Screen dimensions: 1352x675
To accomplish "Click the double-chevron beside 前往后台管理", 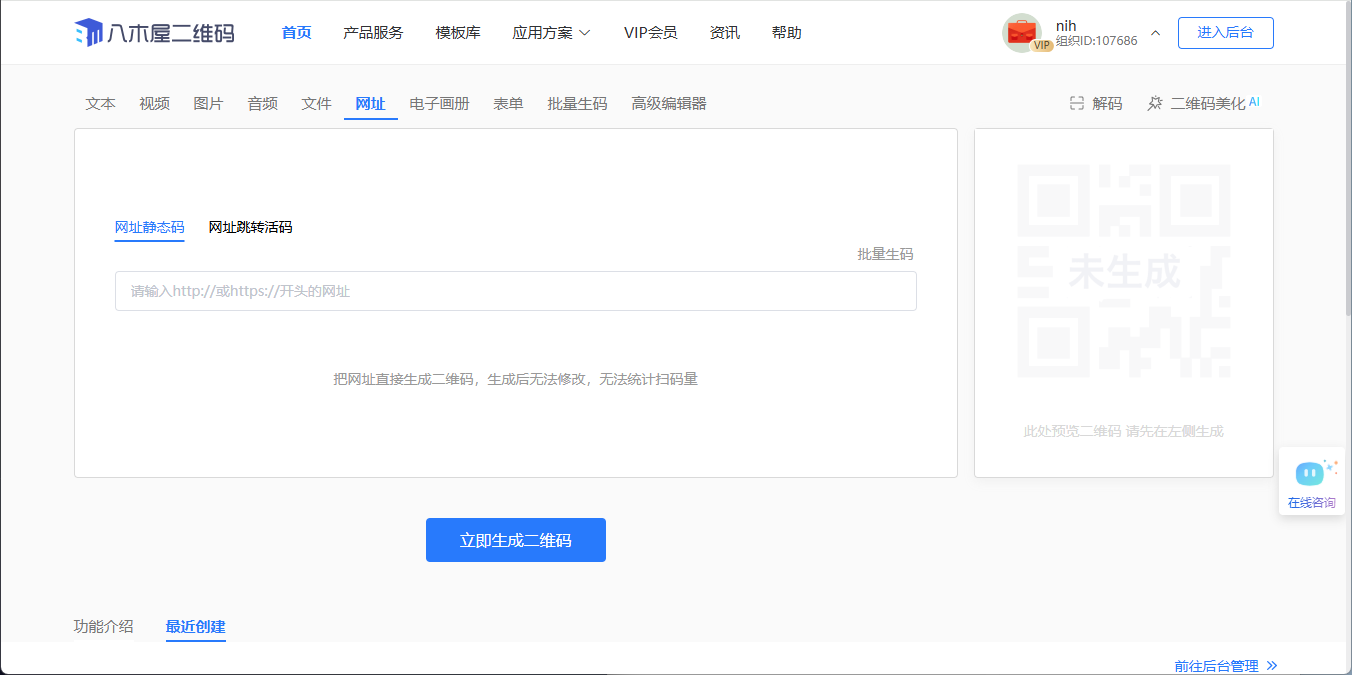I will click(x=1272, y=665).
